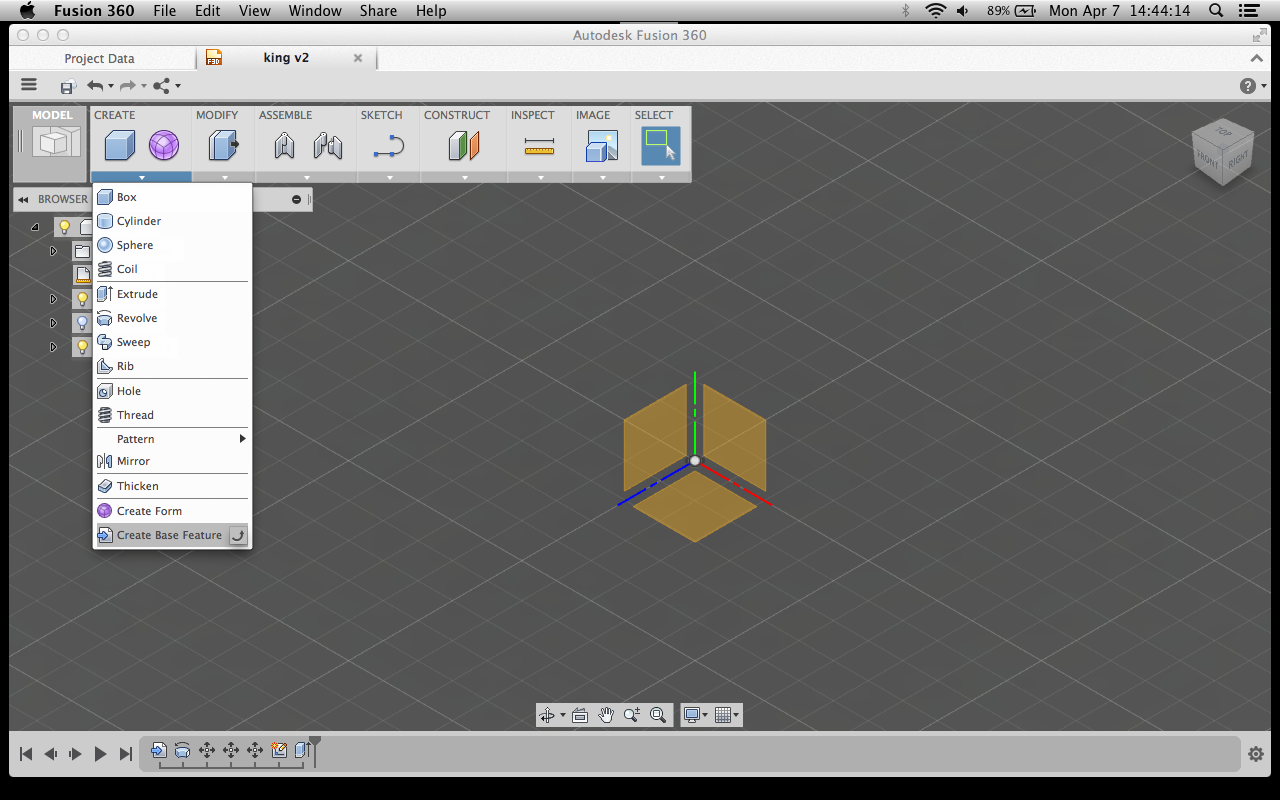Click the Select tool icon under SELECT
This screenshot has height=800, width=1280.
(x=661, y=146)
